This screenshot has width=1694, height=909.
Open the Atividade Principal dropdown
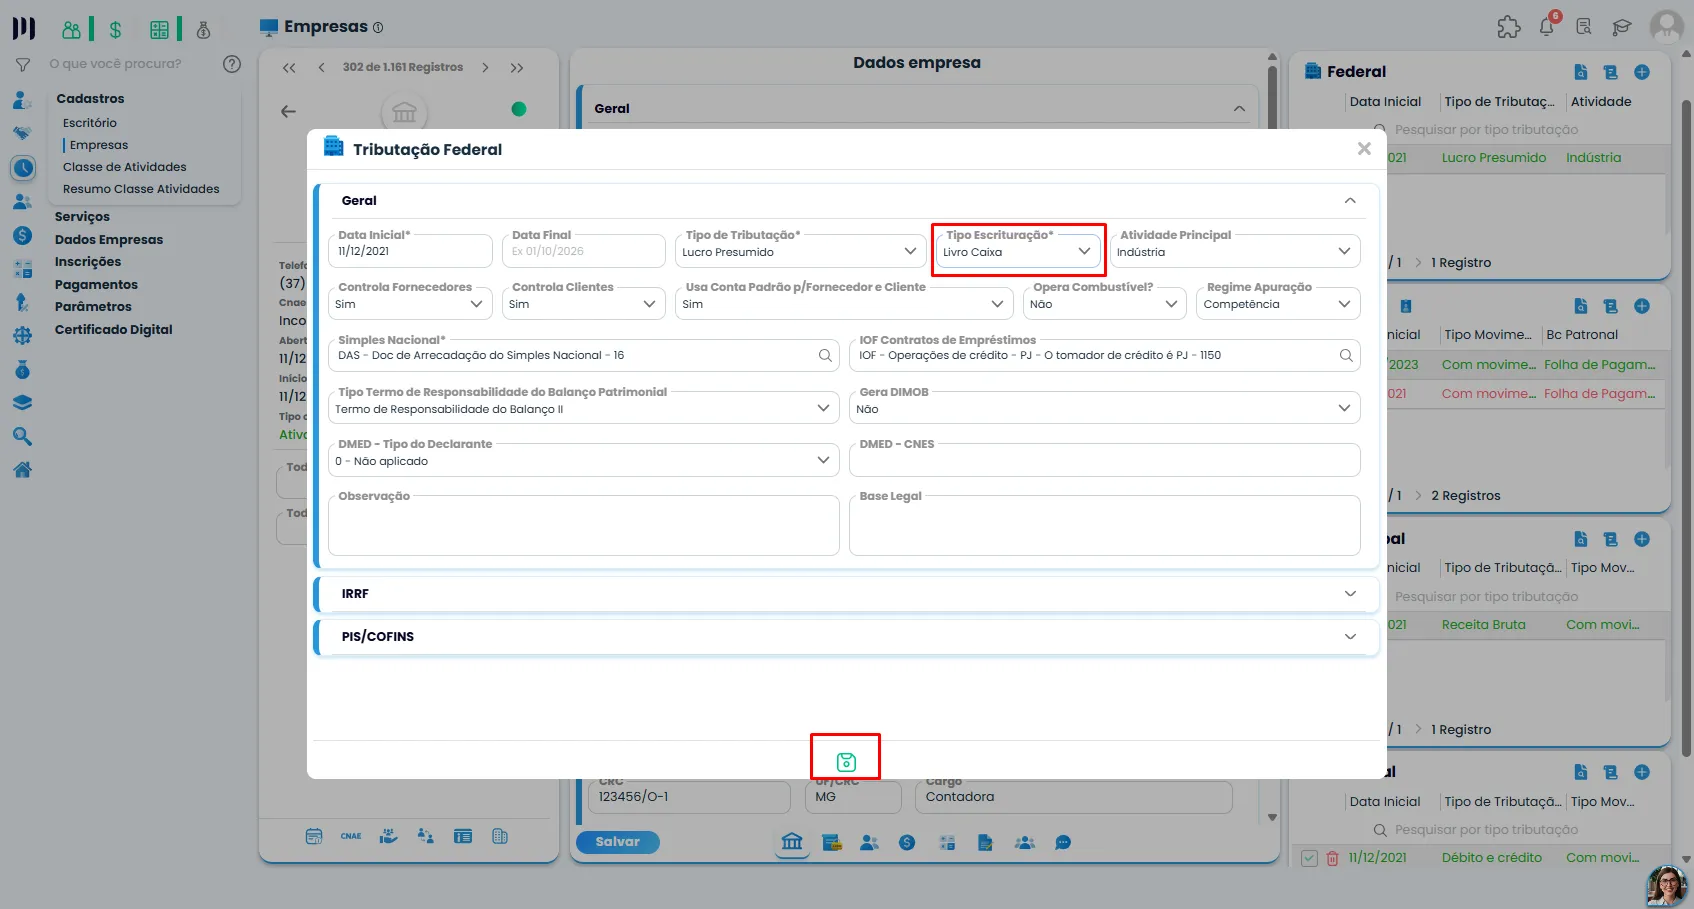(x=1235, y=251)
